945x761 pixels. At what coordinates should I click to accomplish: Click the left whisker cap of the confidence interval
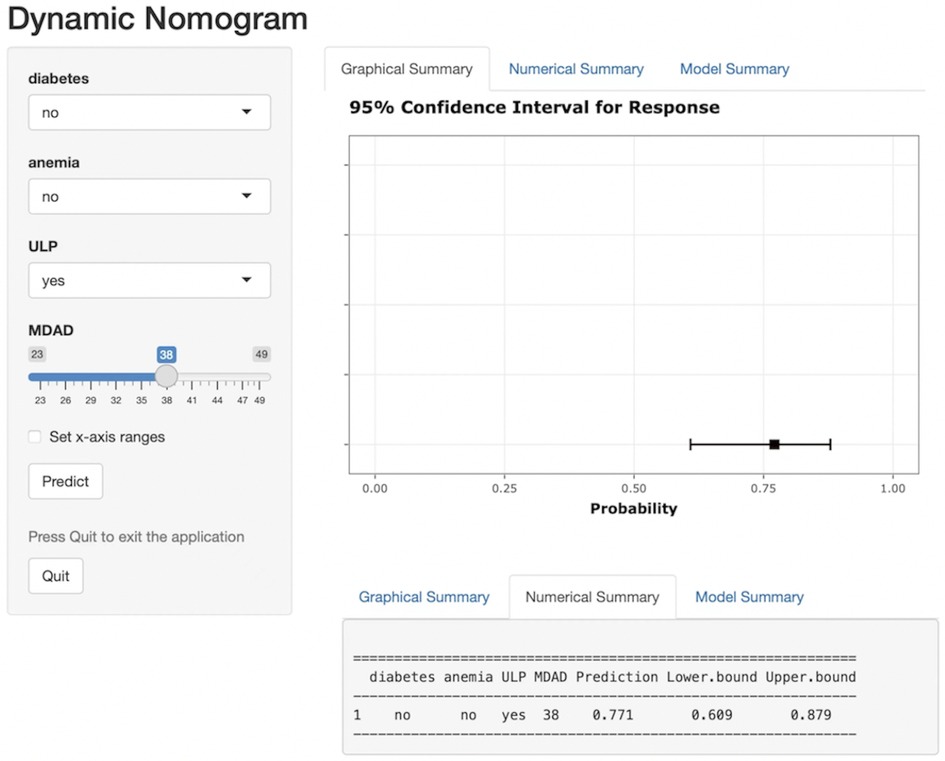click(691, 444)
